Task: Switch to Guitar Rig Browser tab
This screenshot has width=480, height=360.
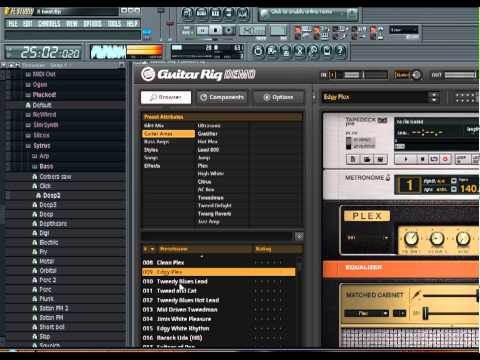Action: tap(166, 97)
